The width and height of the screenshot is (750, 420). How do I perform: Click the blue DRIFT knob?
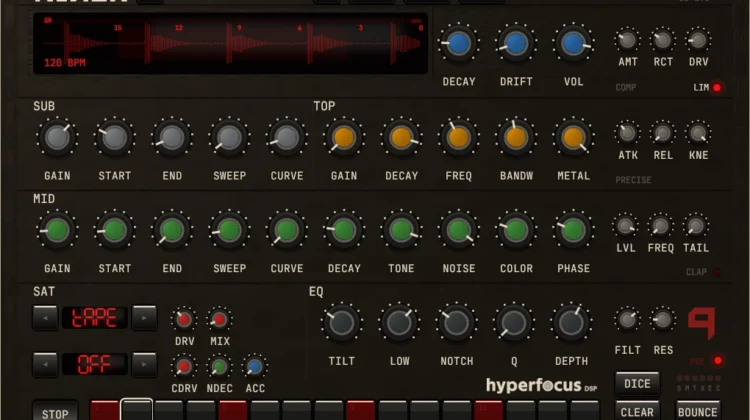516,43
